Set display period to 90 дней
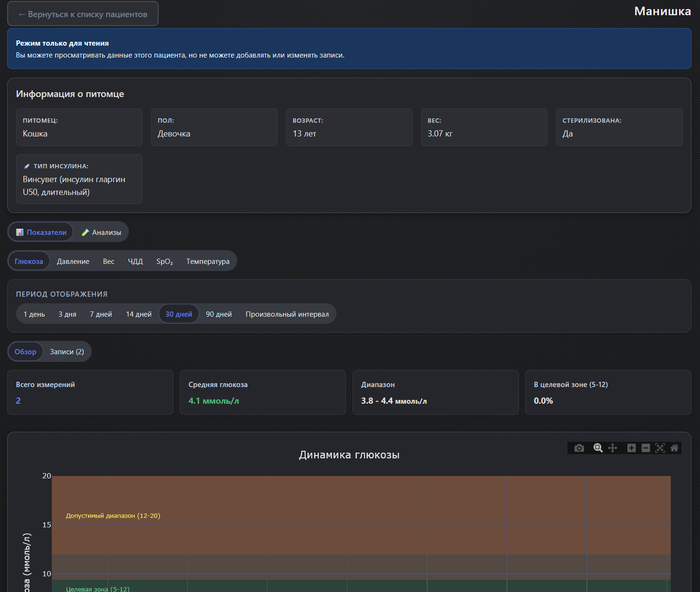The width and height of the screenshot is (700, 592). [218, 314]
